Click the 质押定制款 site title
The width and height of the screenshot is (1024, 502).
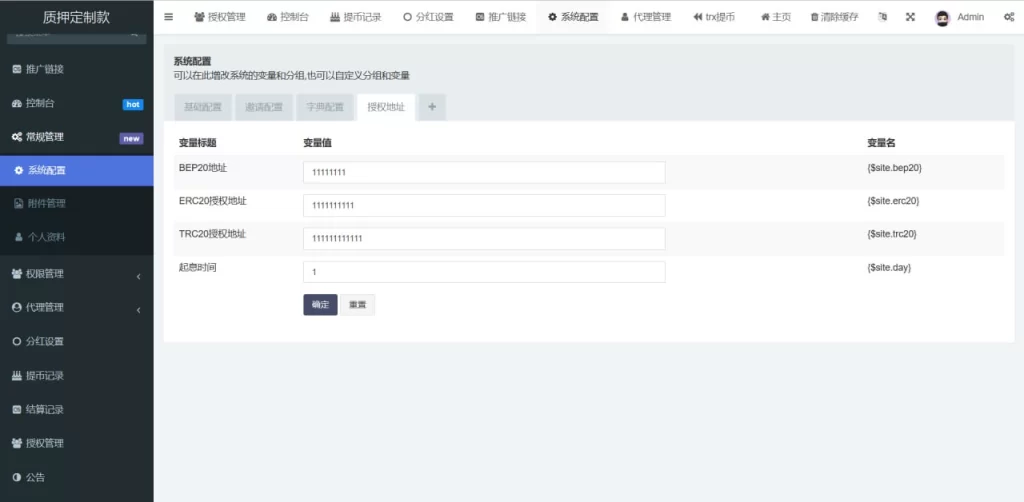(76, 18)
